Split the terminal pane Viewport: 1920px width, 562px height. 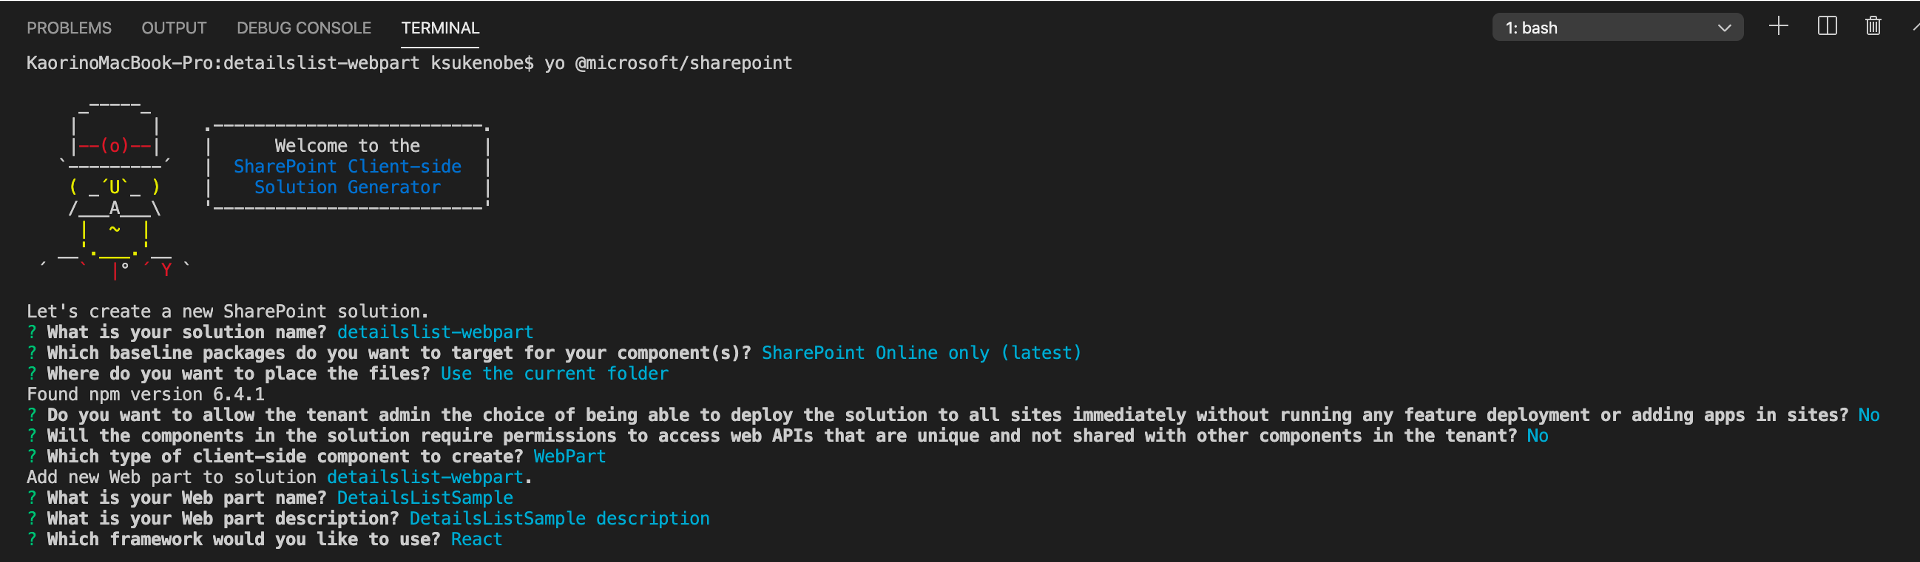[1827, 27]
